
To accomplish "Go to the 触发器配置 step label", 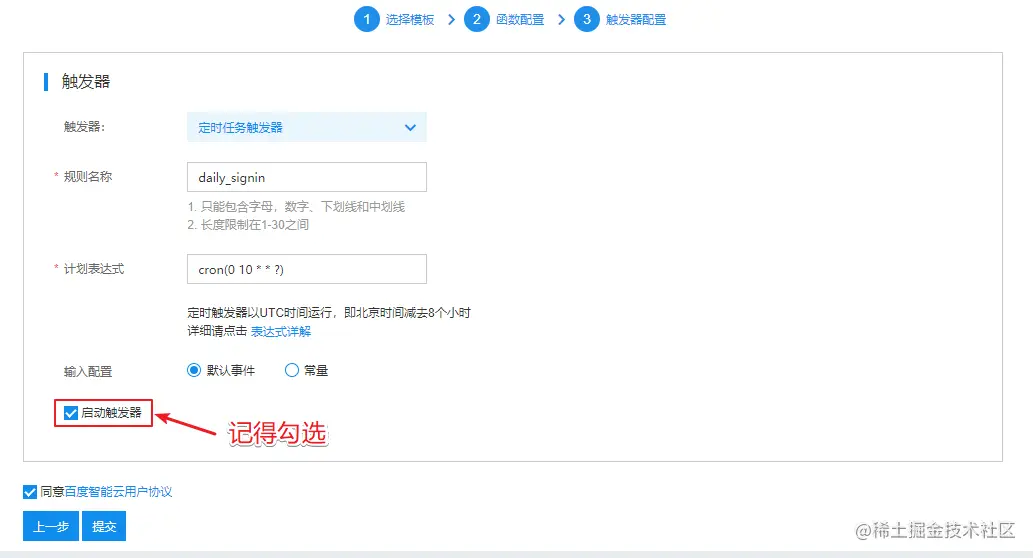I will [x=636, y=20].
